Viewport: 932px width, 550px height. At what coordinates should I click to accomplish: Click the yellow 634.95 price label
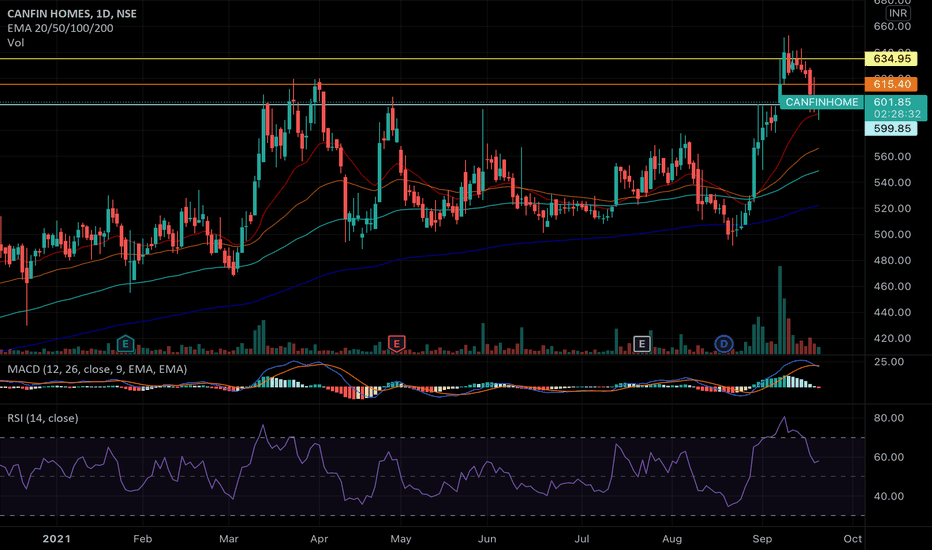[x=891, y=58]
